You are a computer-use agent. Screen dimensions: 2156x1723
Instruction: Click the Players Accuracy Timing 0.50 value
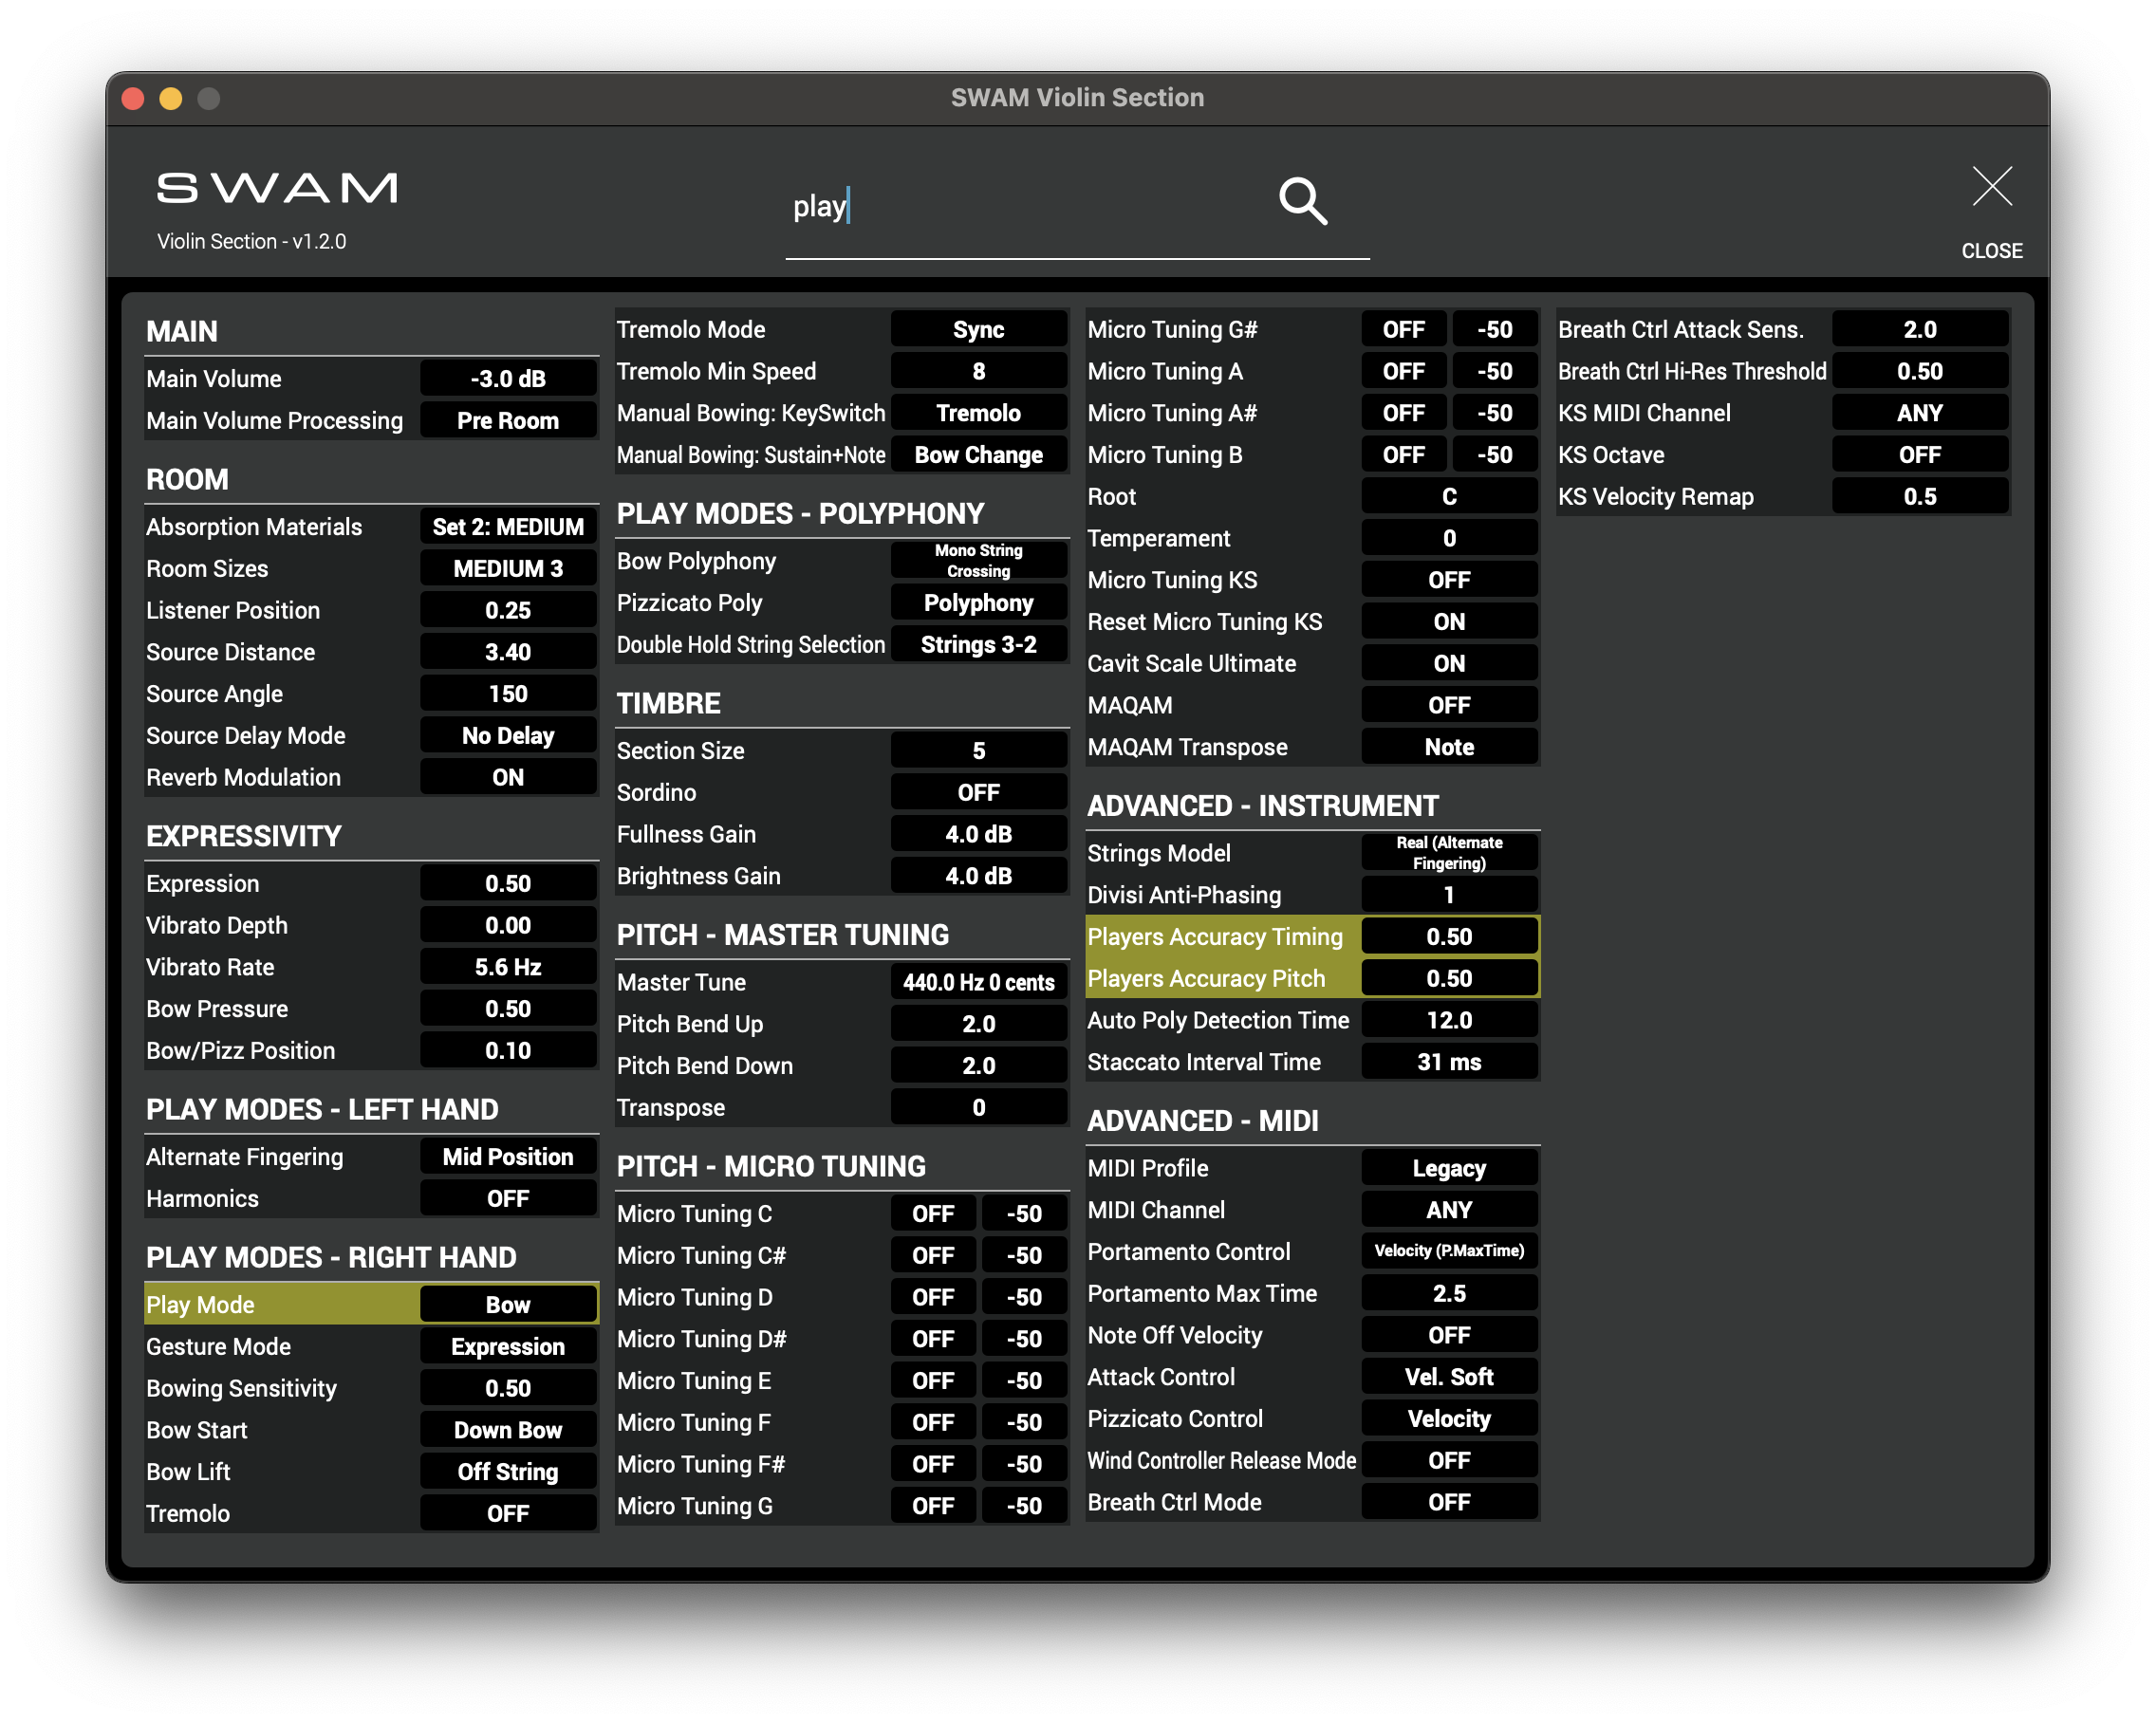(1448, 936)
